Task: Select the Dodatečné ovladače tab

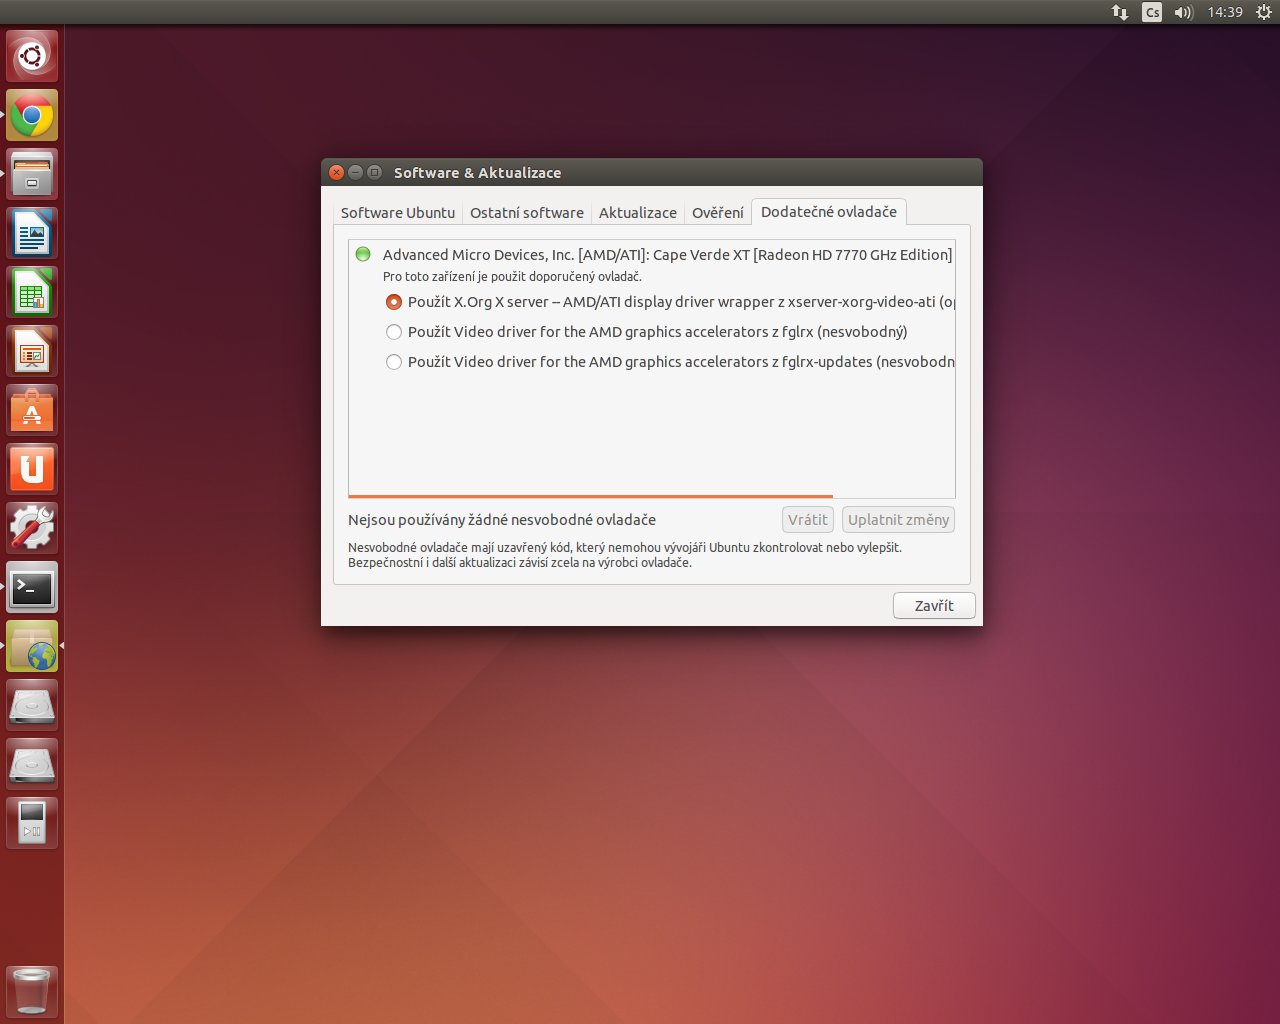Action: (x=829, y=212)
